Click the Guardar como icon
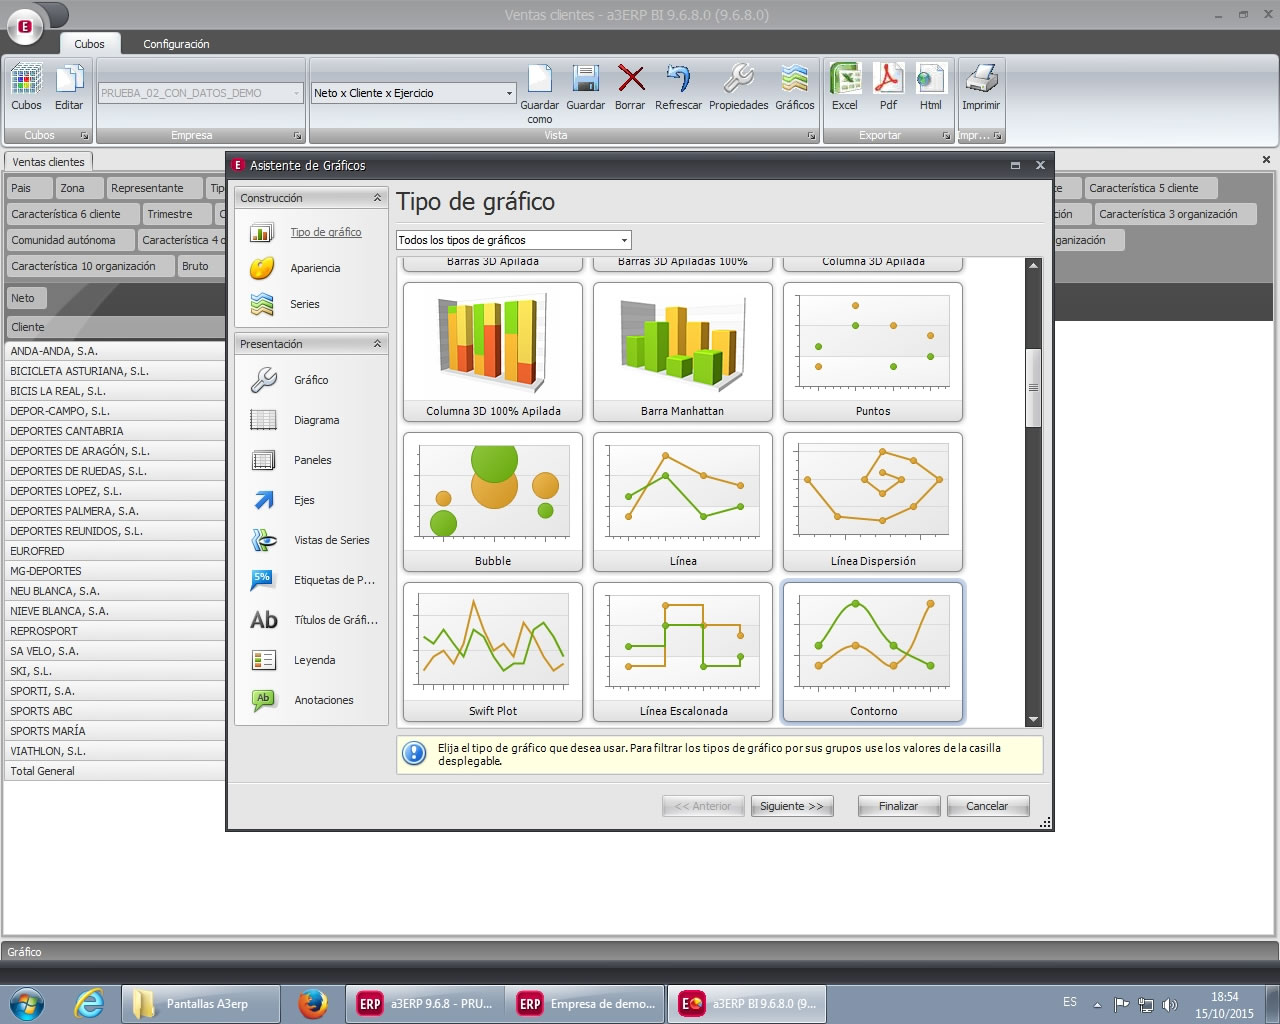Screen dimensions: 1280x1024 539,94
